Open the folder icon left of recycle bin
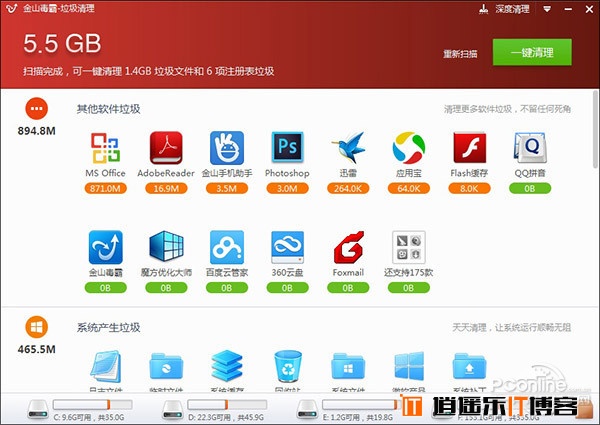The width and height of the screenshot is (600, 425). click(x=166, y=366)
